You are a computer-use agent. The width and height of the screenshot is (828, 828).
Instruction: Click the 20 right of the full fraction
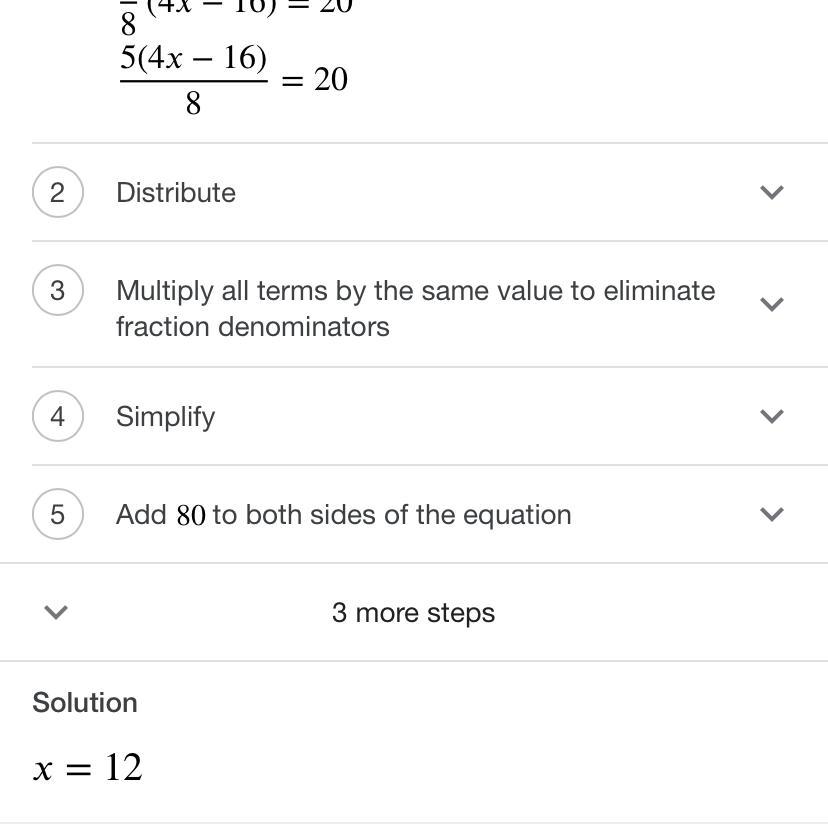click(331, 80)
